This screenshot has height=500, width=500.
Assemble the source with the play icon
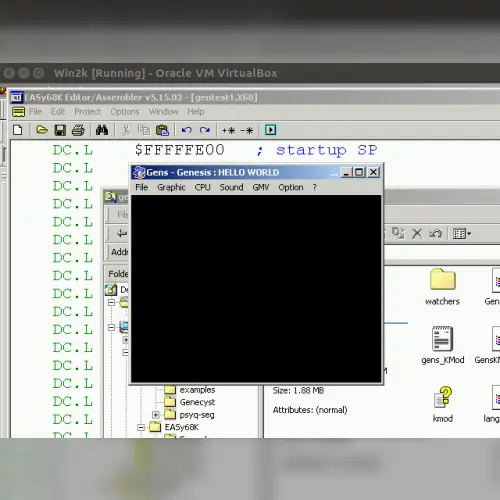pyautogui.click(x=270, y=130)
